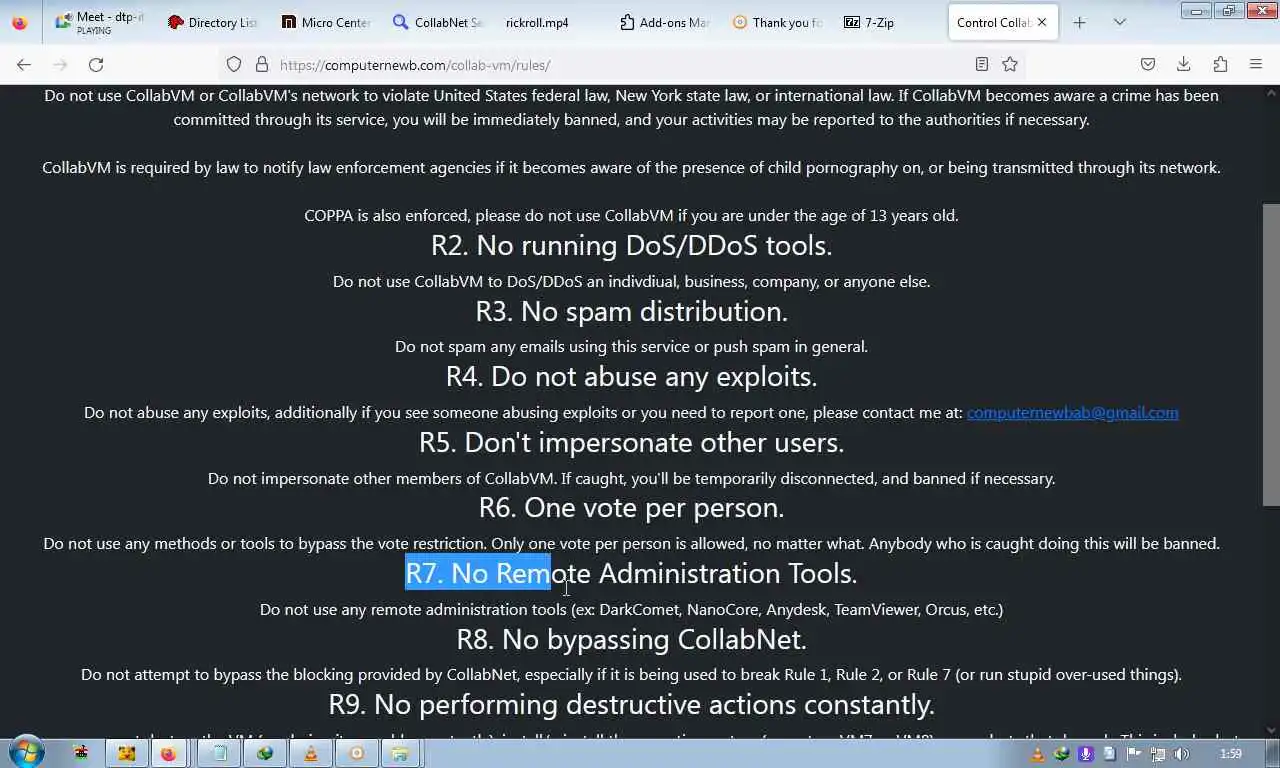Open the globe download manager taskbar button
1280x768 pixels.
click(x=265, y=754)
